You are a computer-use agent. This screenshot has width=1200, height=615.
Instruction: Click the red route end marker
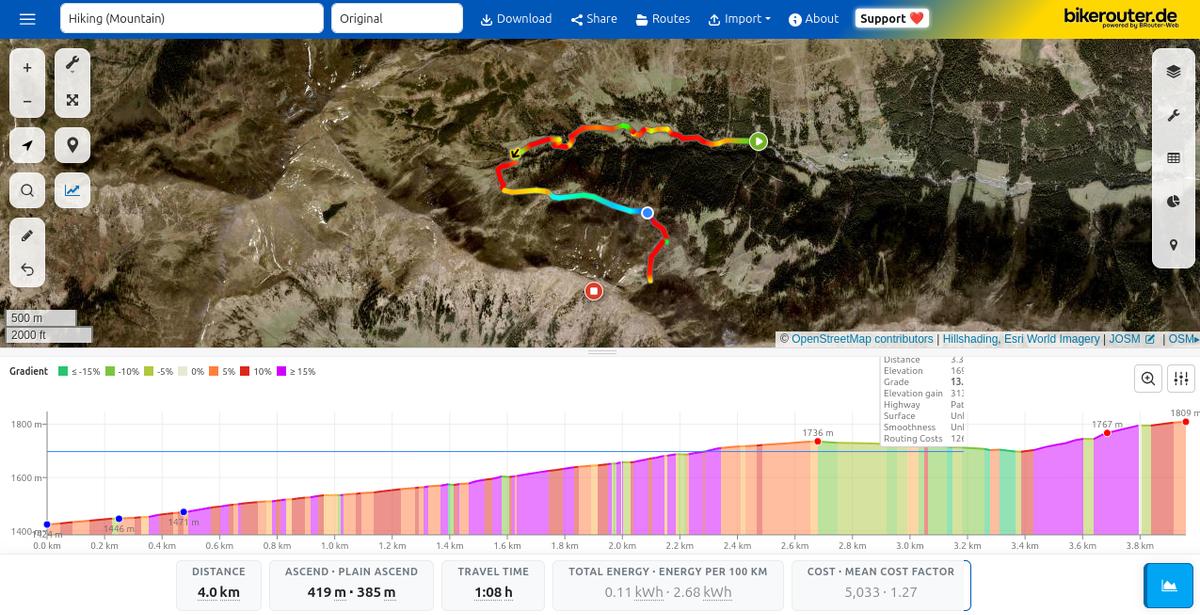(x=594, y=291)
